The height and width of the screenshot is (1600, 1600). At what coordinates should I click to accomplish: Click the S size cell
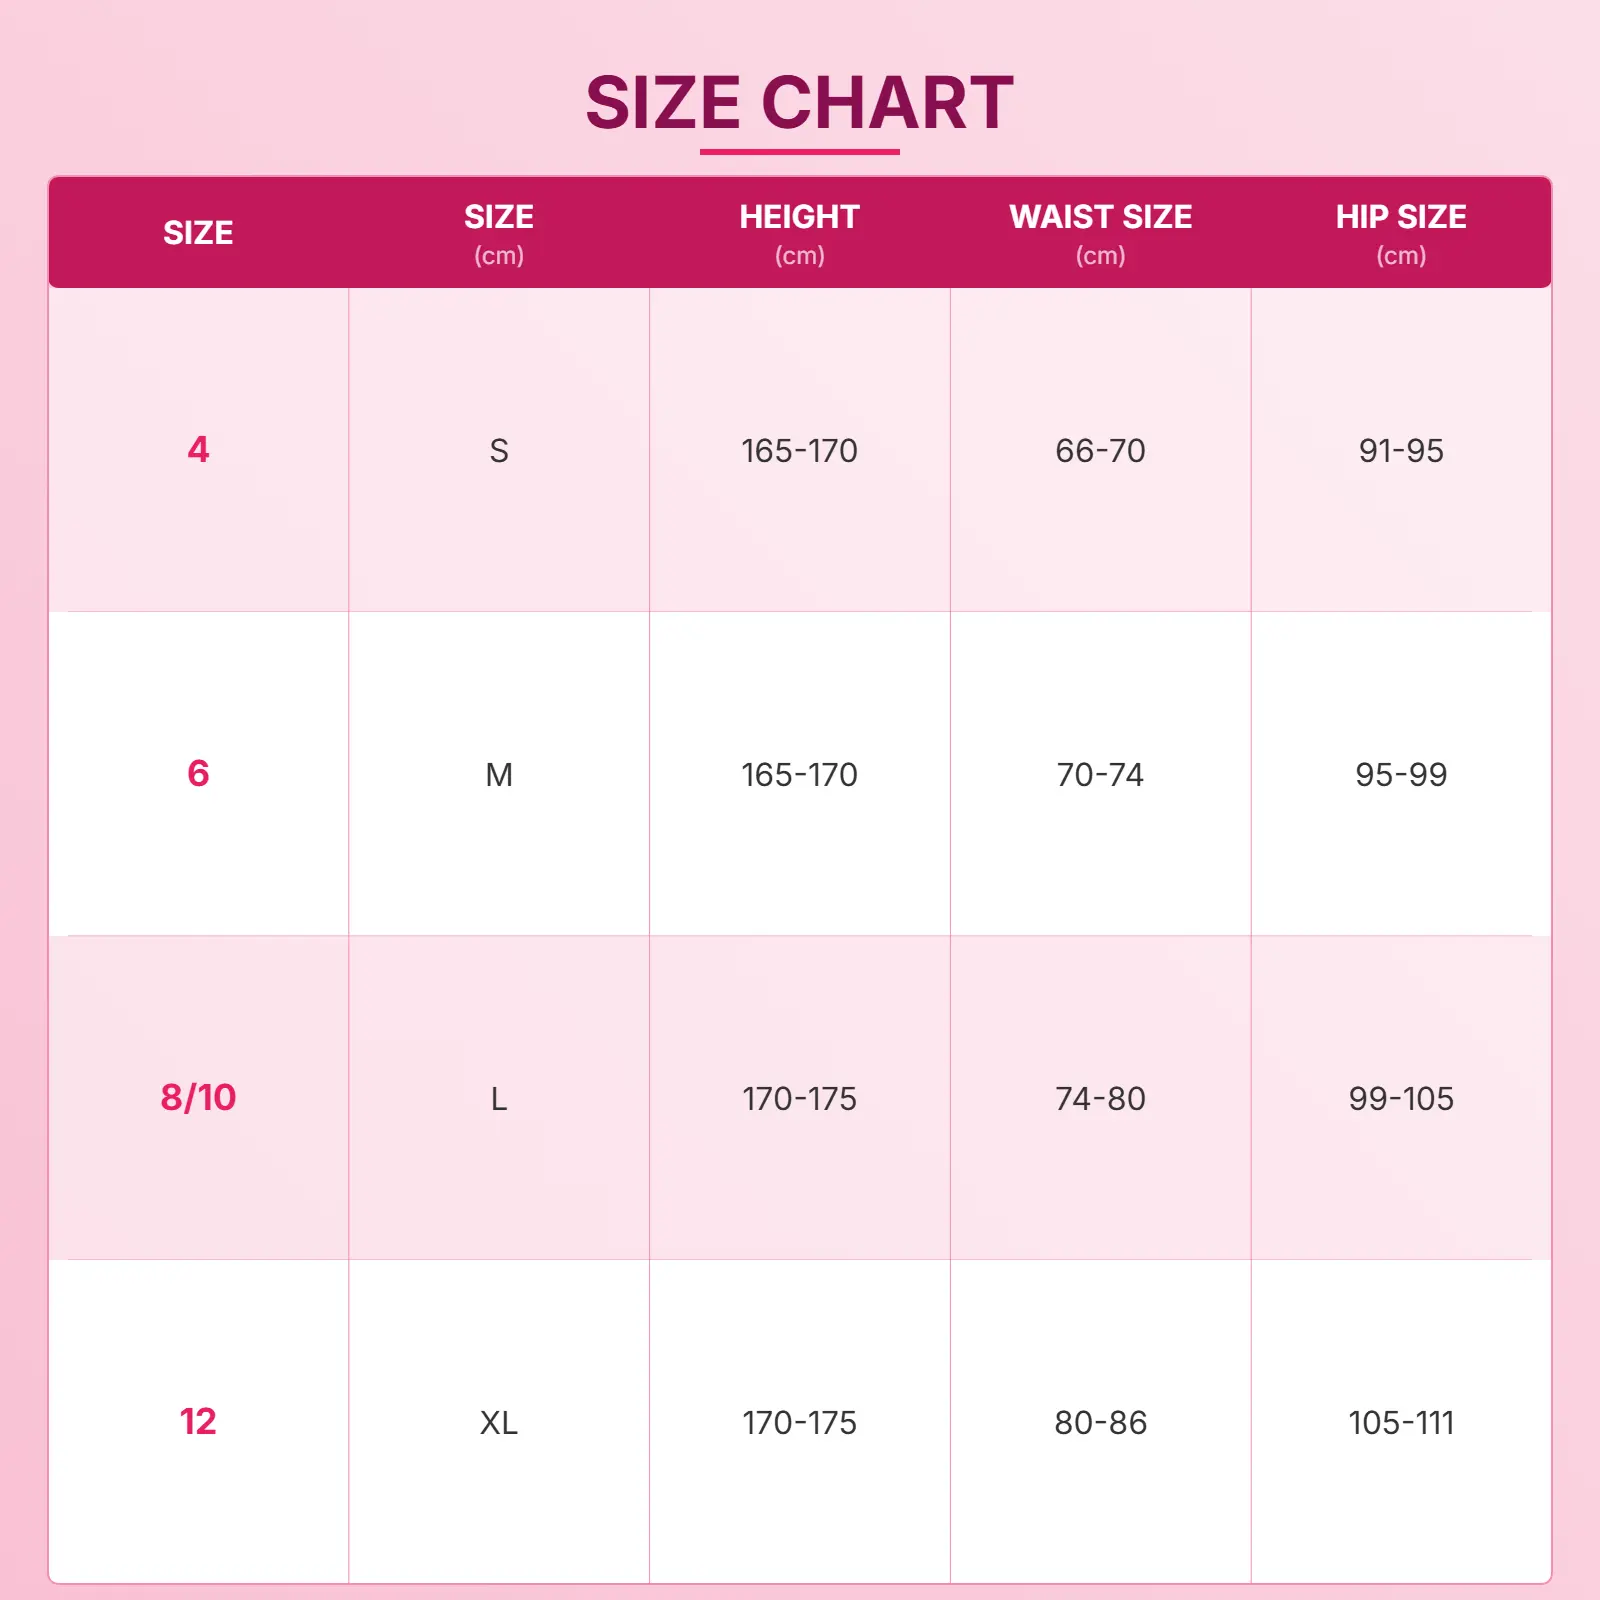click(x=499, y=451)
